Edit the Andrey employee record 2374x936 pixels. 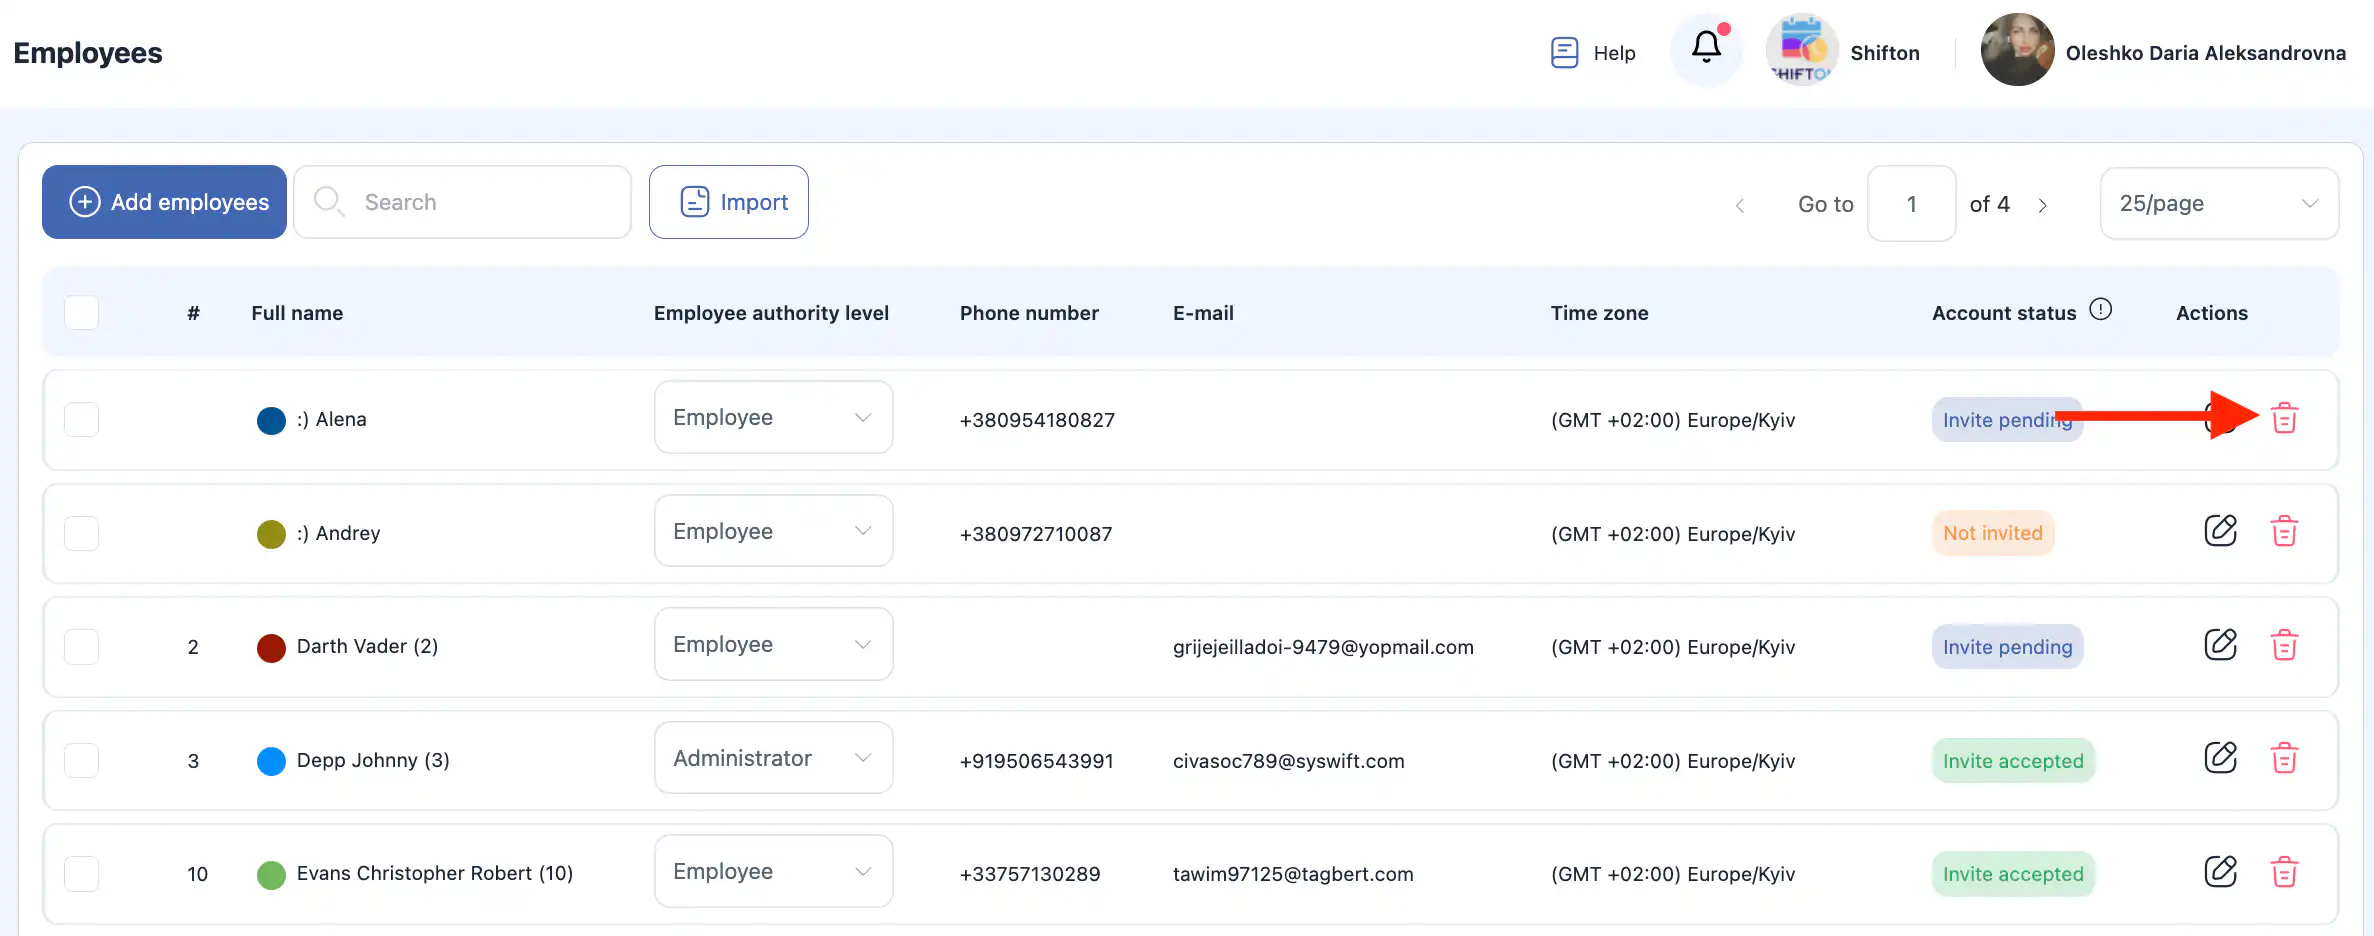click(2220, 531)
